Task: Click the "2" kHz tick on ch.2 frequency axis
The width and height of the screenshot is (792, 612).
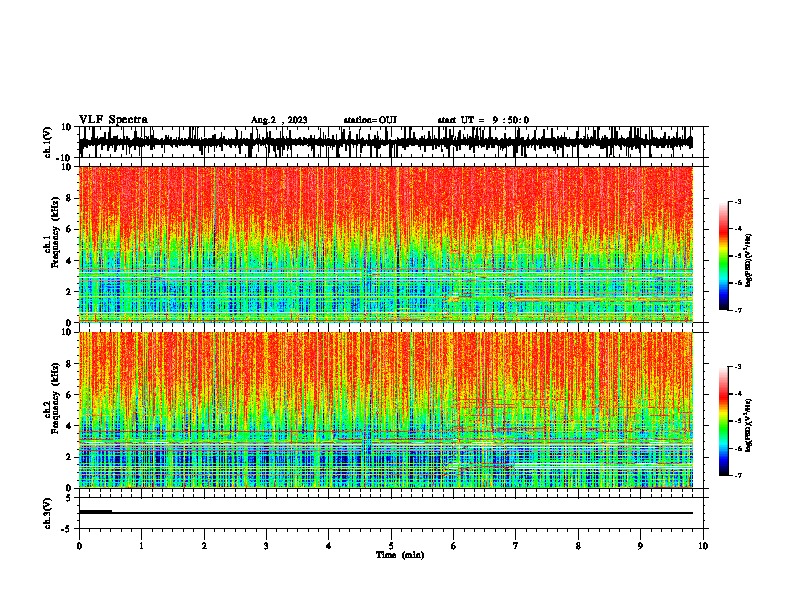Action: [69, 457]
